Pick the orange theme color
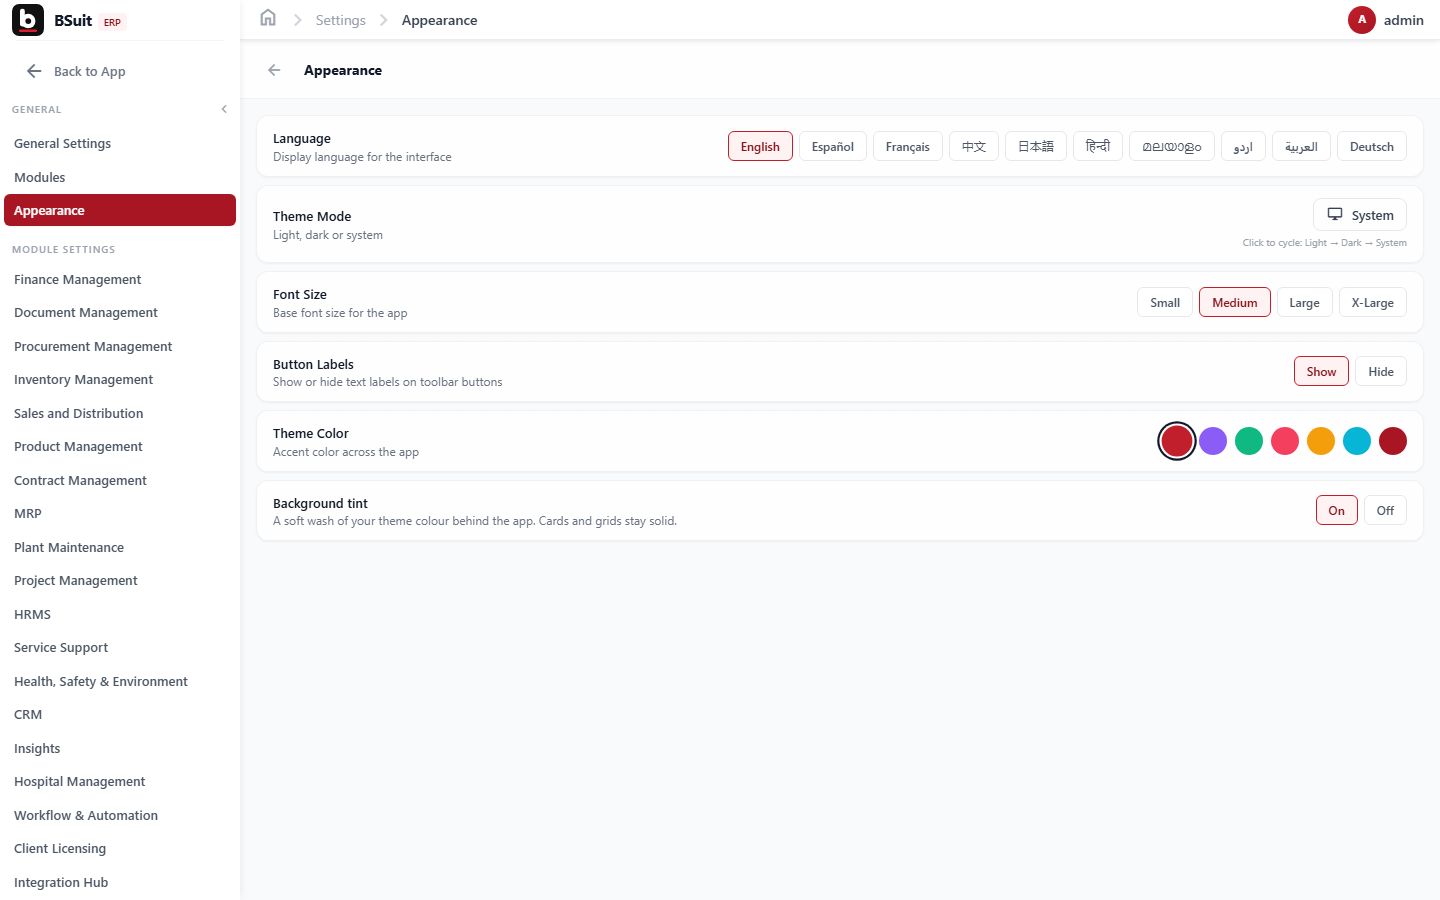 [x=1321, y=441]
